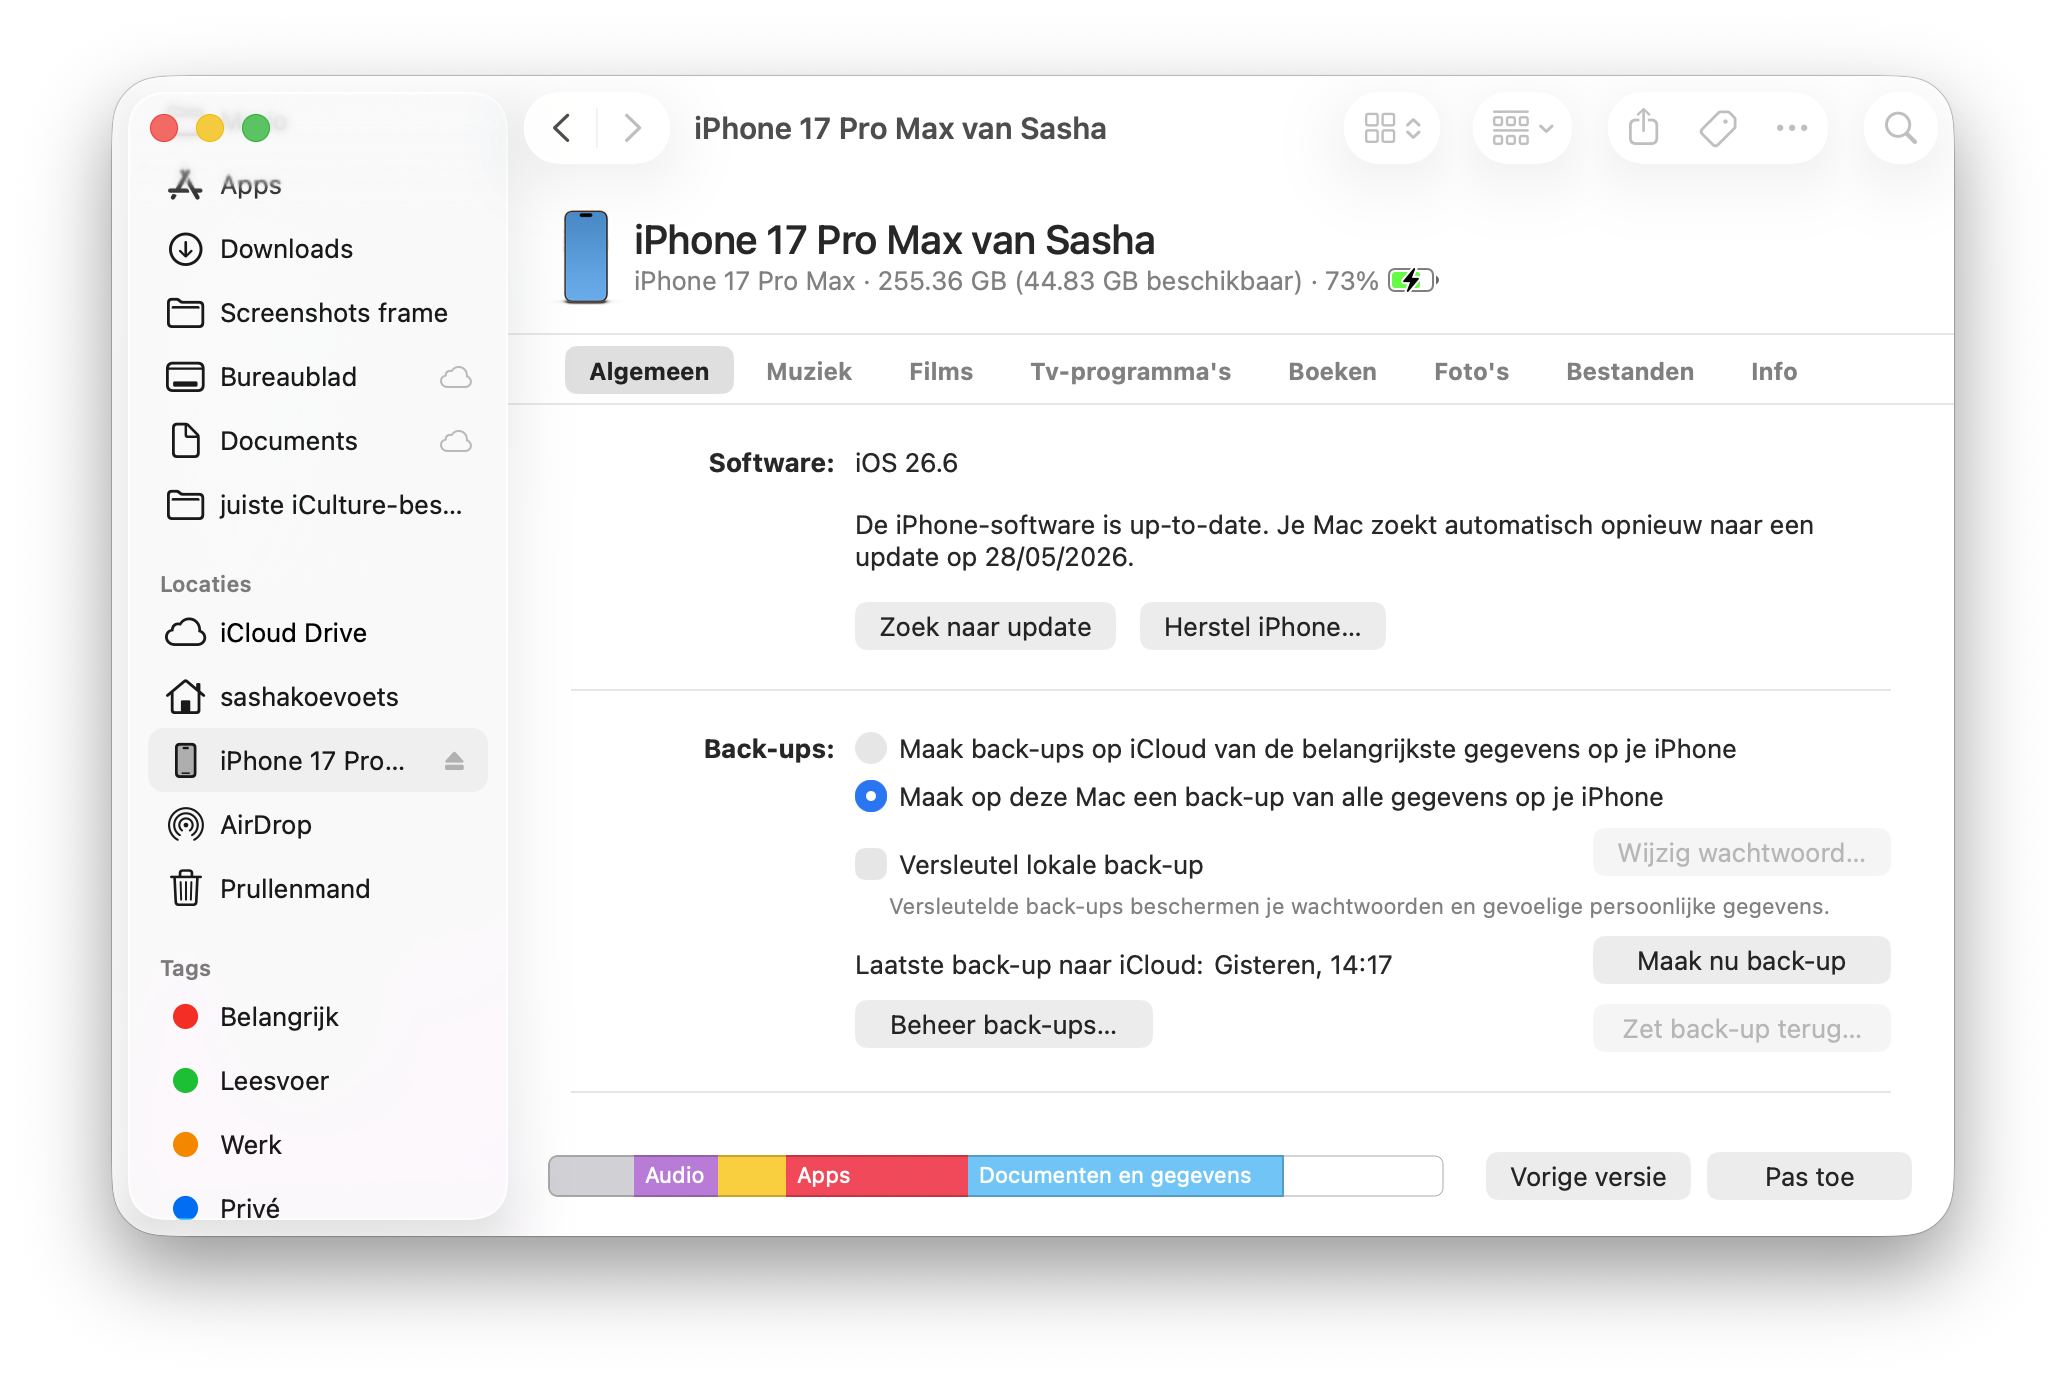Switch to the Films tab

tap(941, 371)
